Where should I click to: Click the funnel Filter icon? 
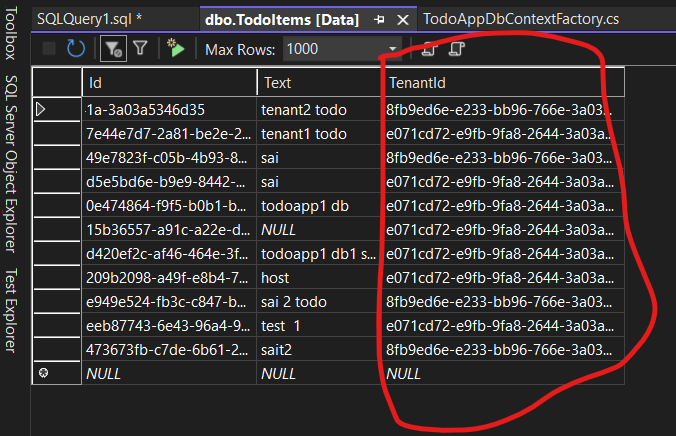[141, 48]
